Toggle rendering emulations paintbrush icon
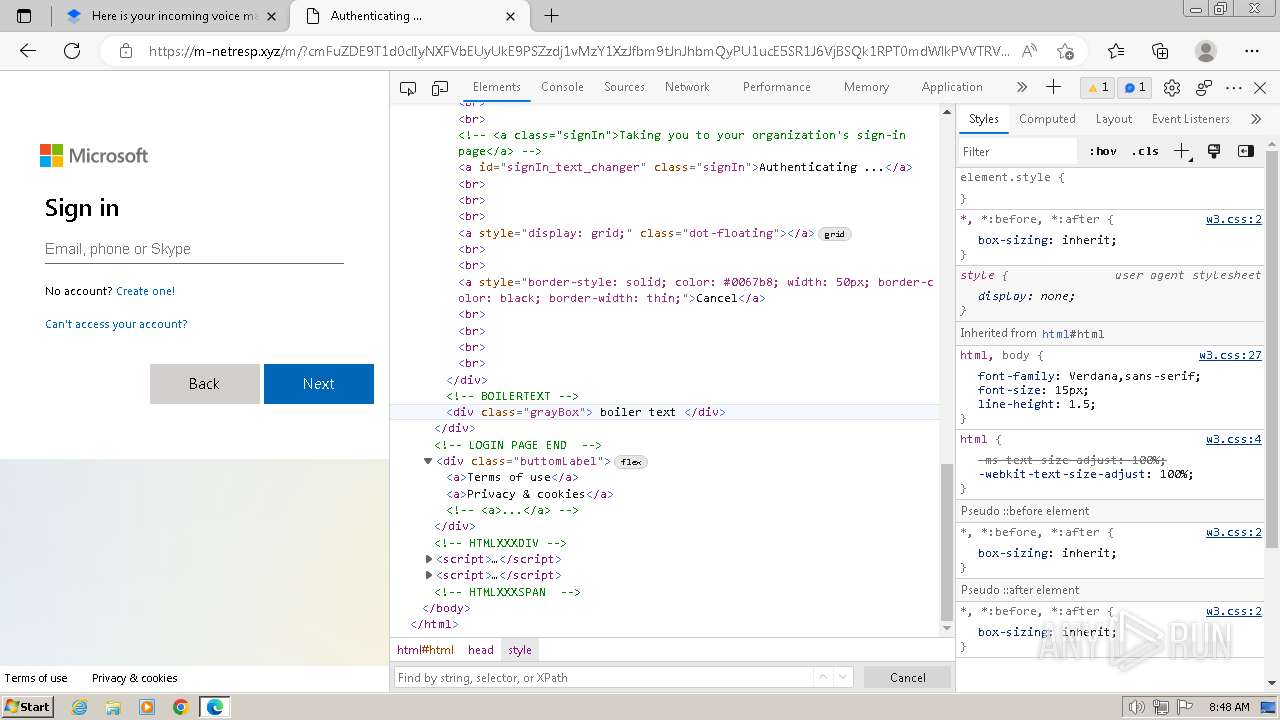 coord(1214,151)
